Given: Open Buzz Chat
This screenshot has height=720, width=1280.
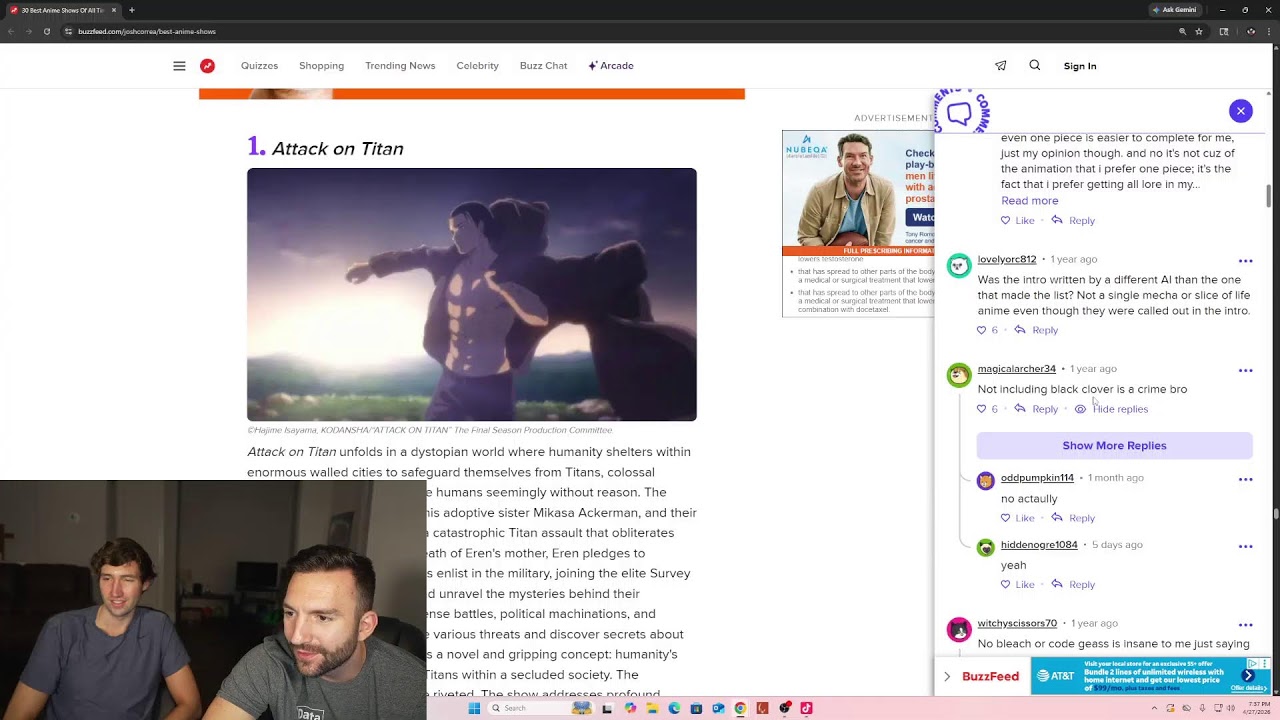Looking at the screenshot, I should point(543,66).
